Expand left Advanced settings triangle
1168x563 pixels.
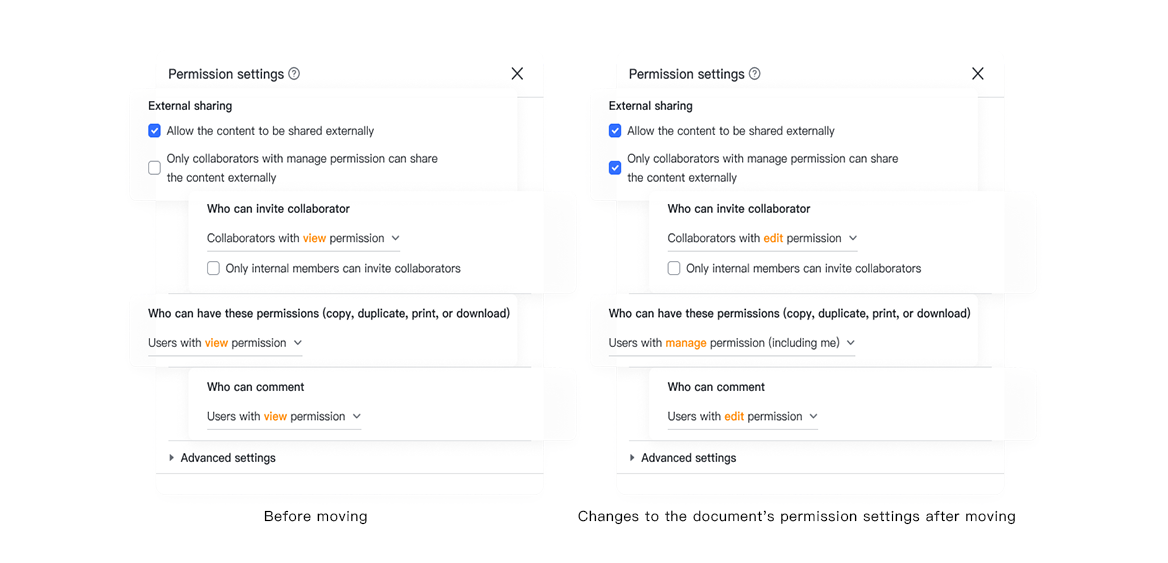pos(172,458)
